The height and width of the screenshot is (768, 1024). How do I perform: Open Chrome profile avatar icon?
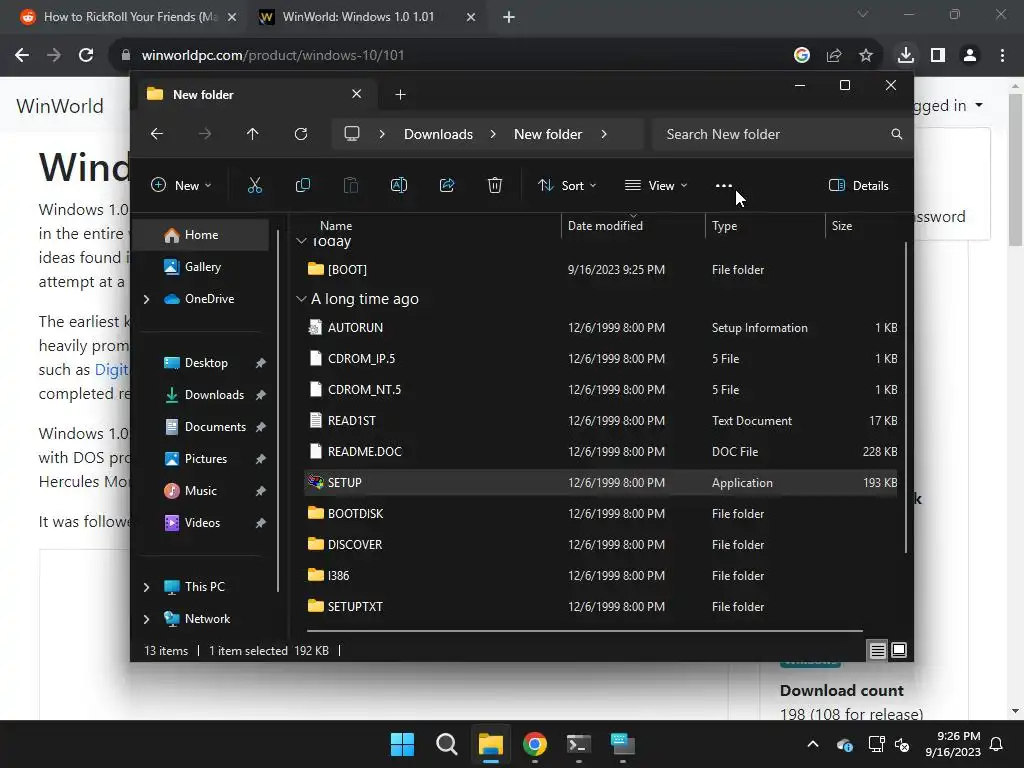tap(970, 56)
